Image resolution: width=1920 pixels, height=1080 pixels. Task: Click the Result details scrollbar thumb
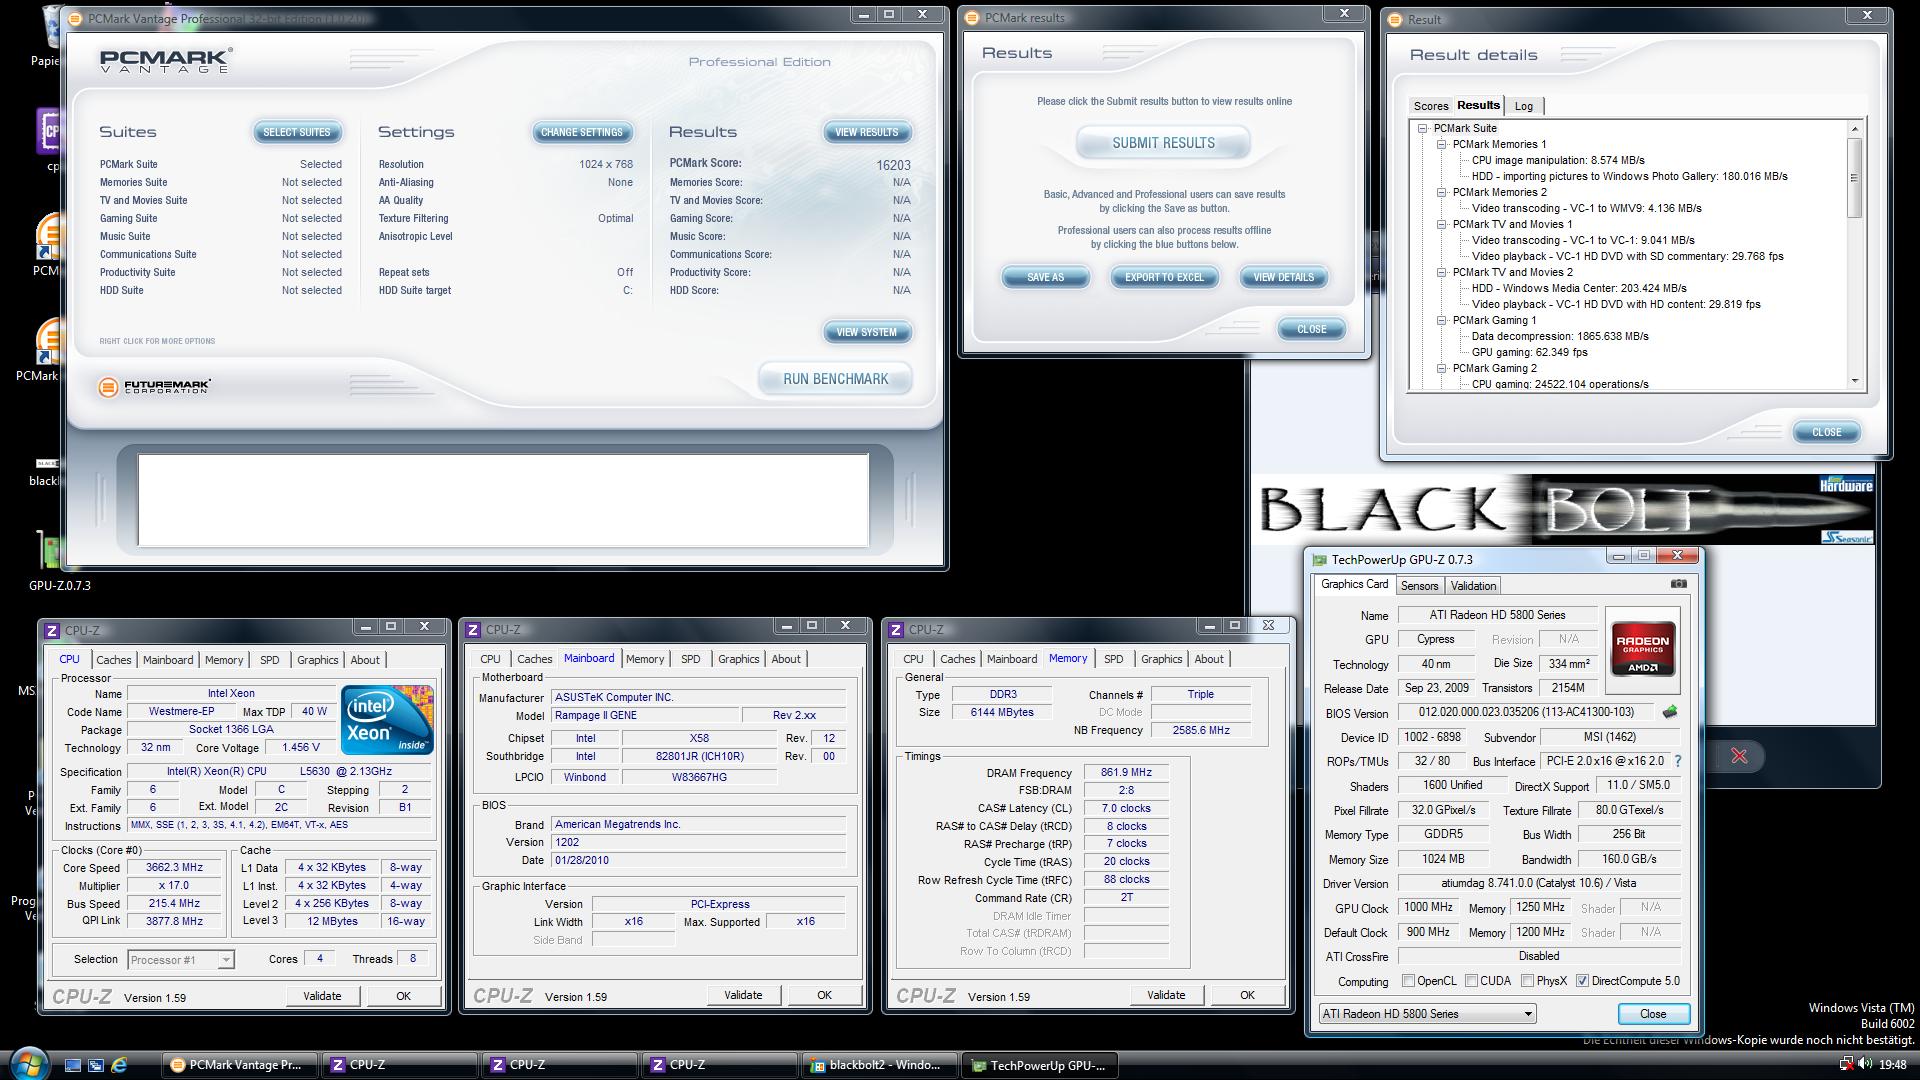1854,178
